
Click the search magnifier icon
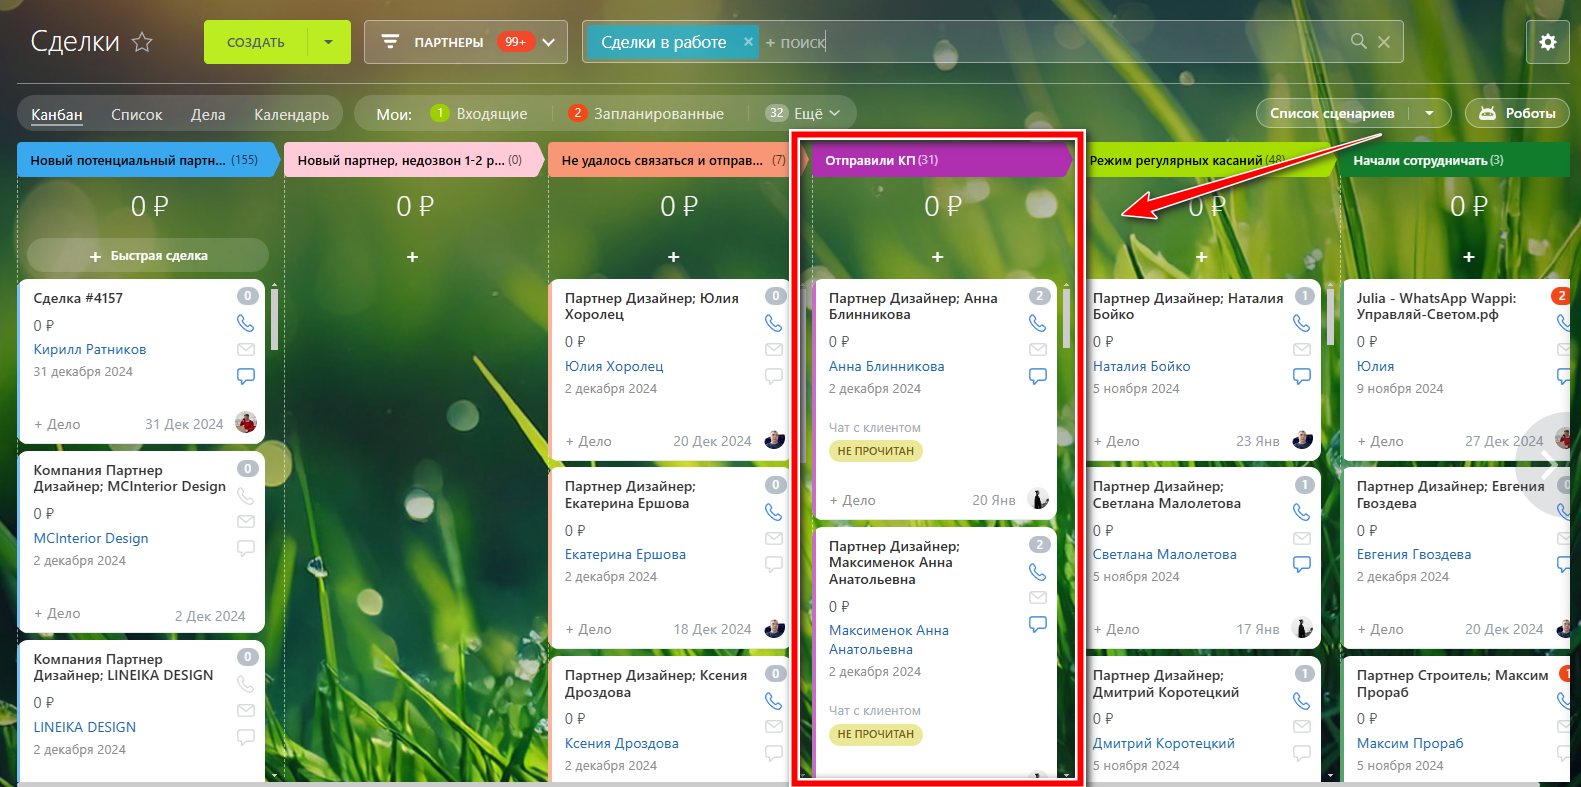click(x=1358, y=41)
